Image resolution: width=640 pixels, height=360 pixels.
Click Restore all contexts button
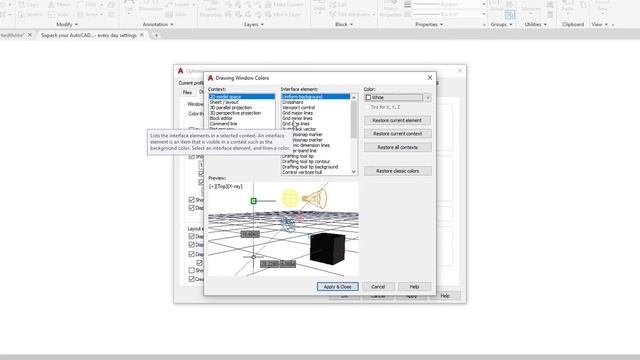click(397, 147)
